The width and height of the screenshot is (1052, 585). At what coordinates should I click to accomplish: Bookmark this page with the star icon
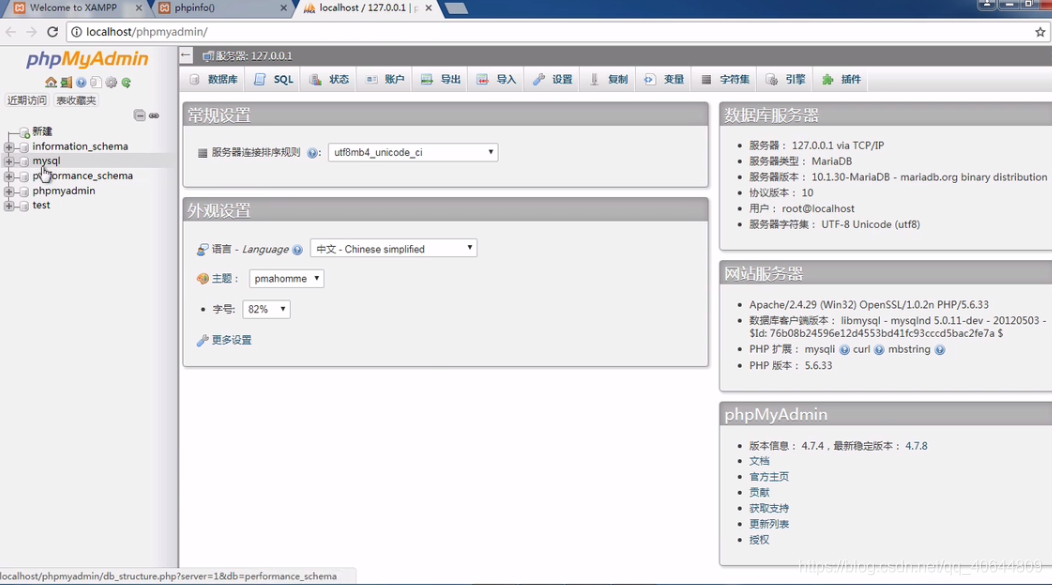point(1040,32)
